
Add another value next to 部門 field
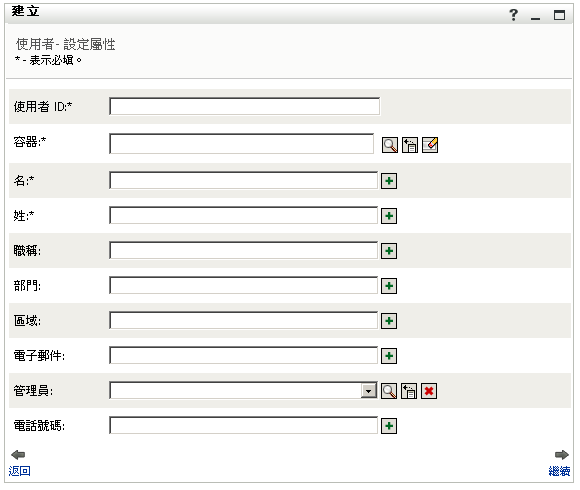(x=389, y=286)
